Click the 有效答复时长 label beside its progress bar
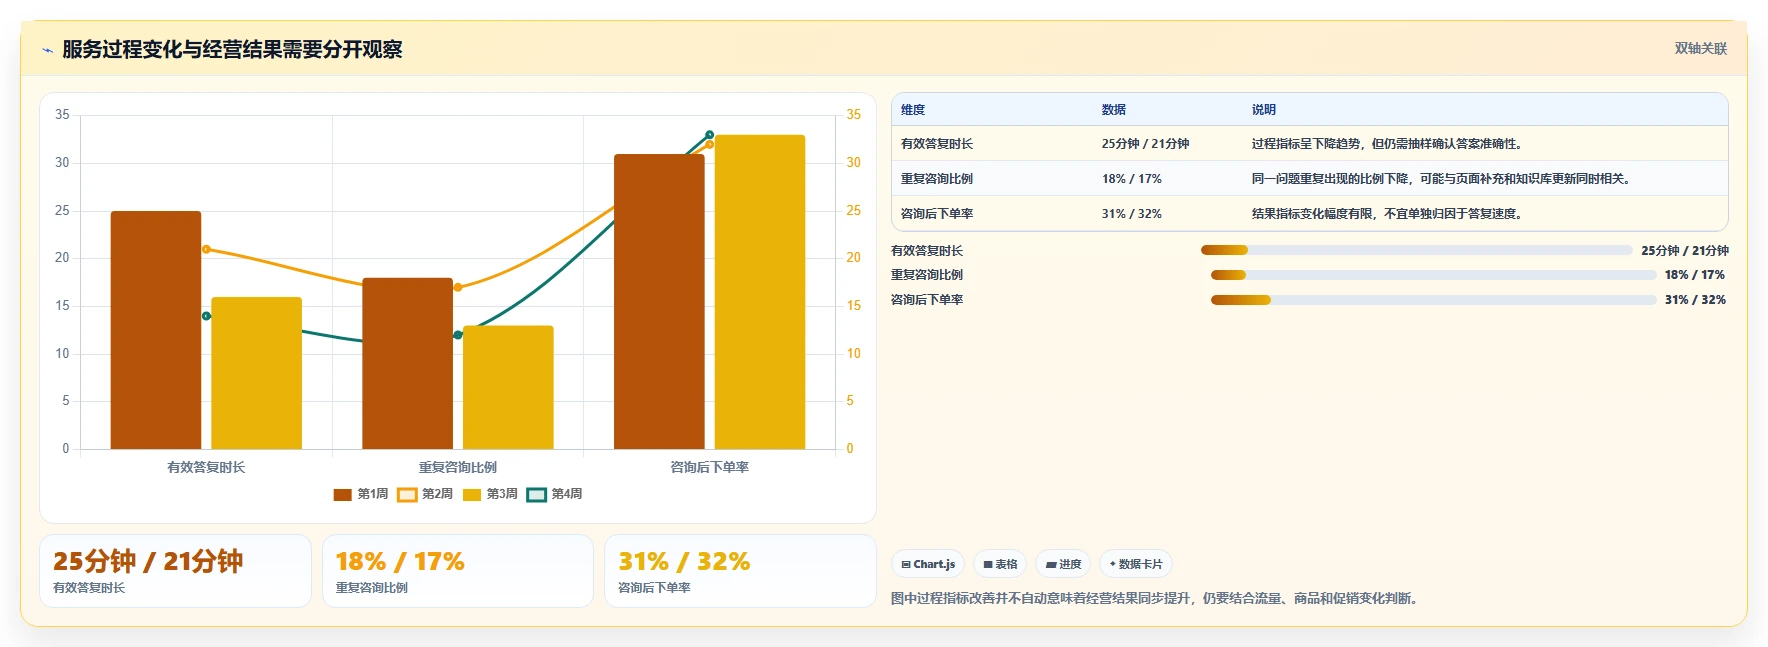 click(927, 251)
